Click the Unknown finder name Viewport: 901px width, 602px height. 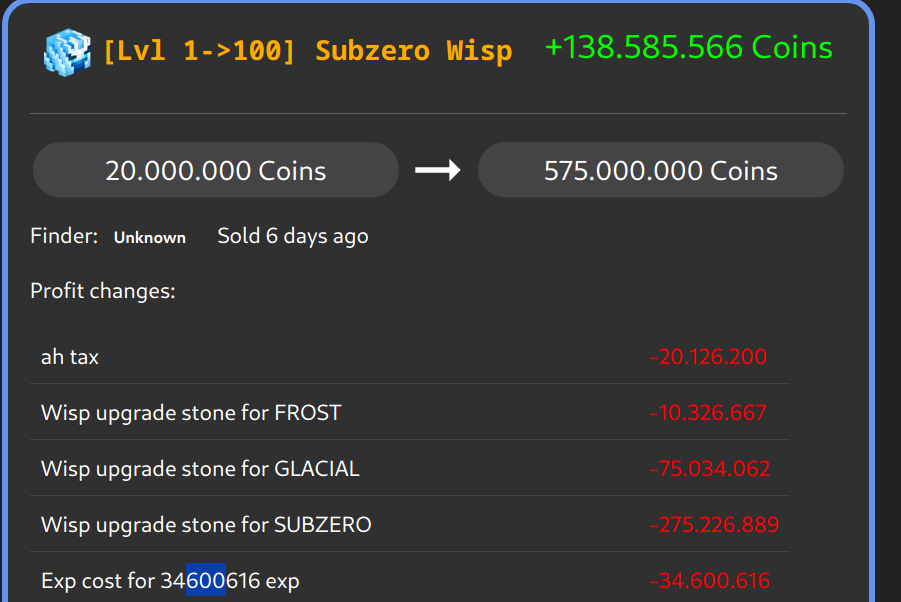click(x=150, y=238)
